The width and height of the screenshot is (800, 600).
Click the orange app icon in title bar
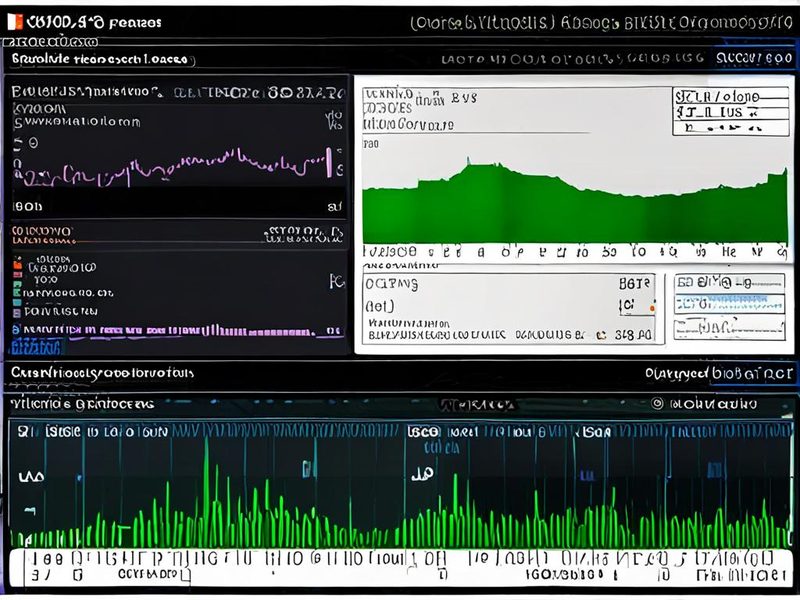tap(15, 21)
